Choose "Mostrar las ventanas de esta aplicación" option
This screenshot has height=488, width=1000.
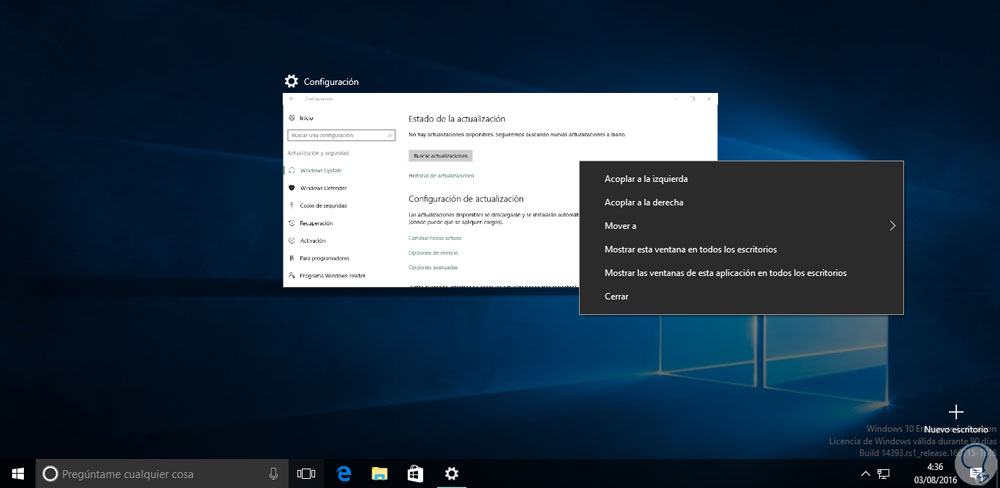[725, 273]
